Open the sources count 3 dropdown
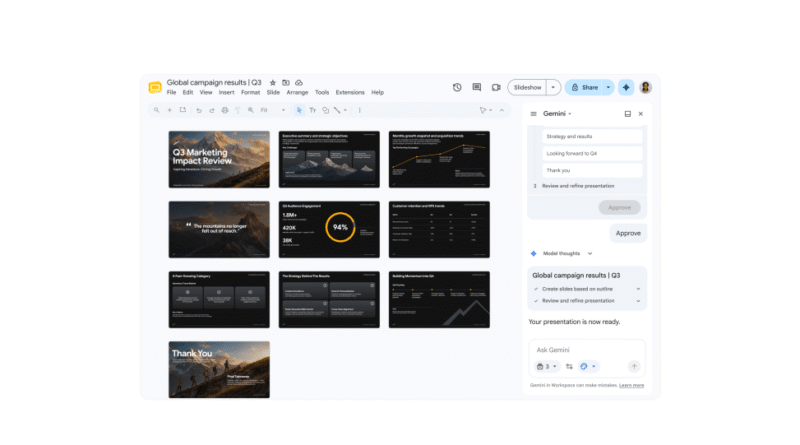Viewport: 800px width, 445px height. click(x=547, y=366)
